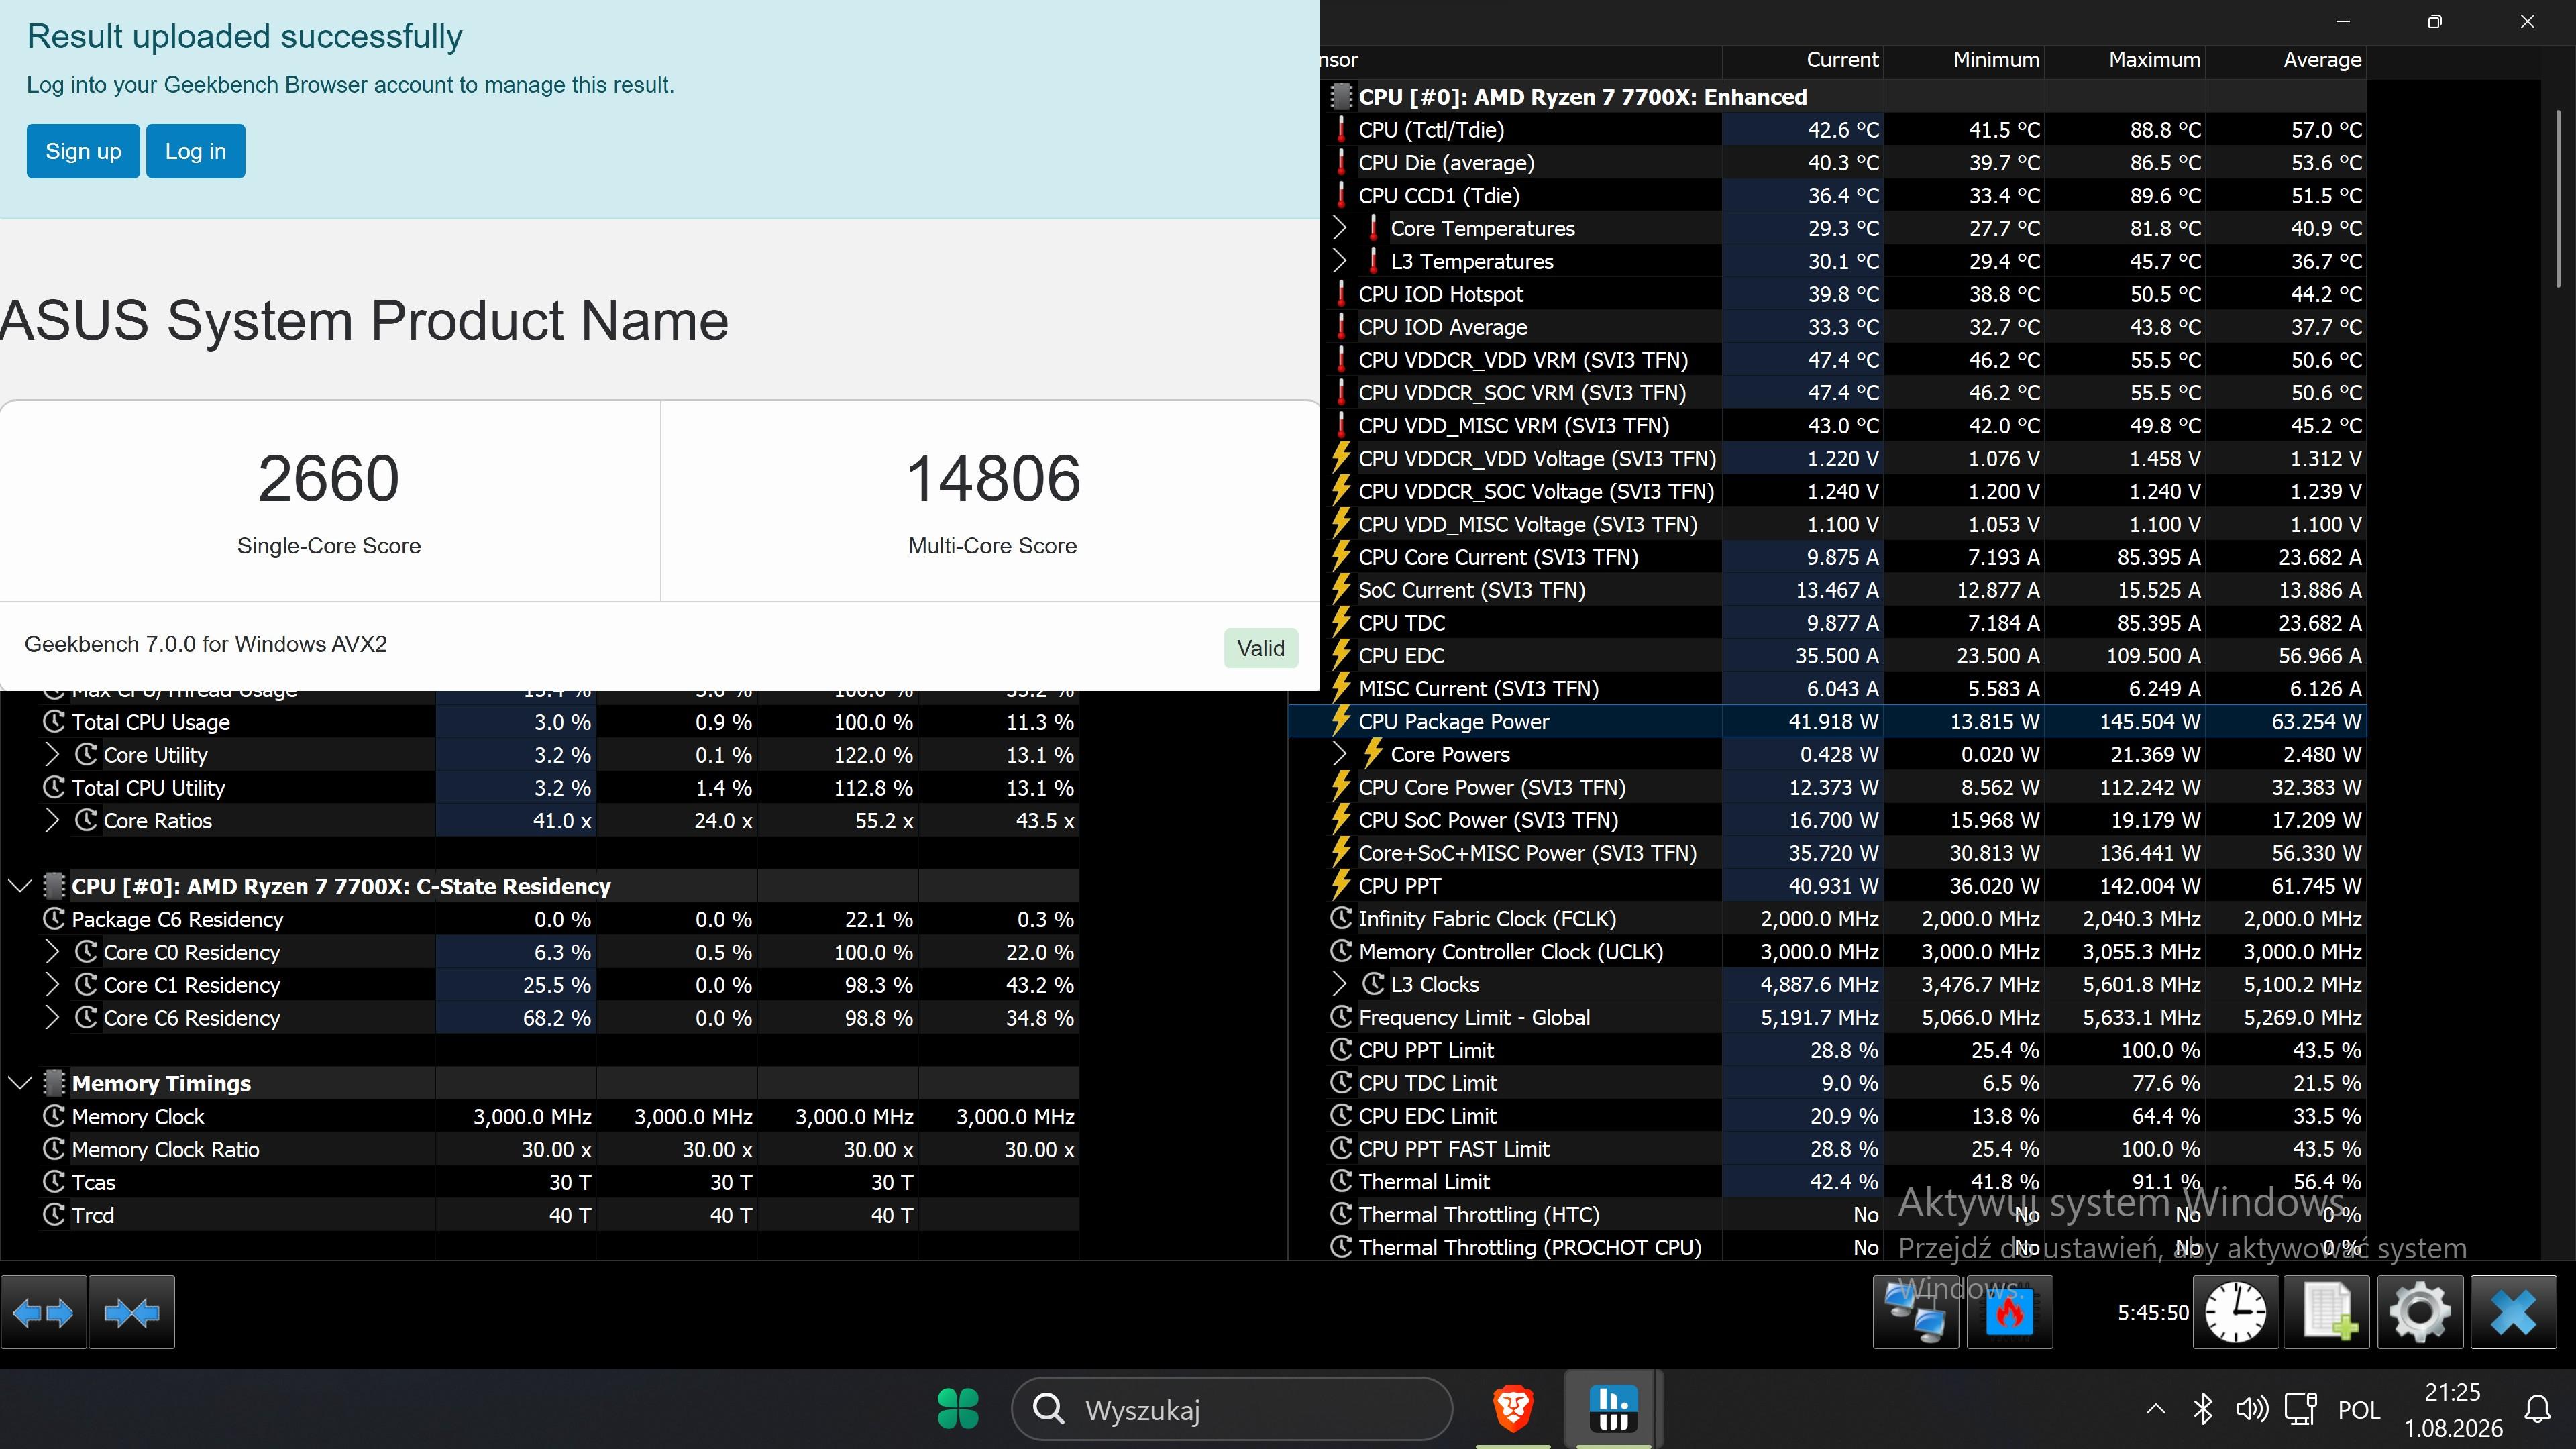This screenshot has height=1449, width=2576.
Task: Collapse the Memory Timings section
Action: coord(20,1083)
